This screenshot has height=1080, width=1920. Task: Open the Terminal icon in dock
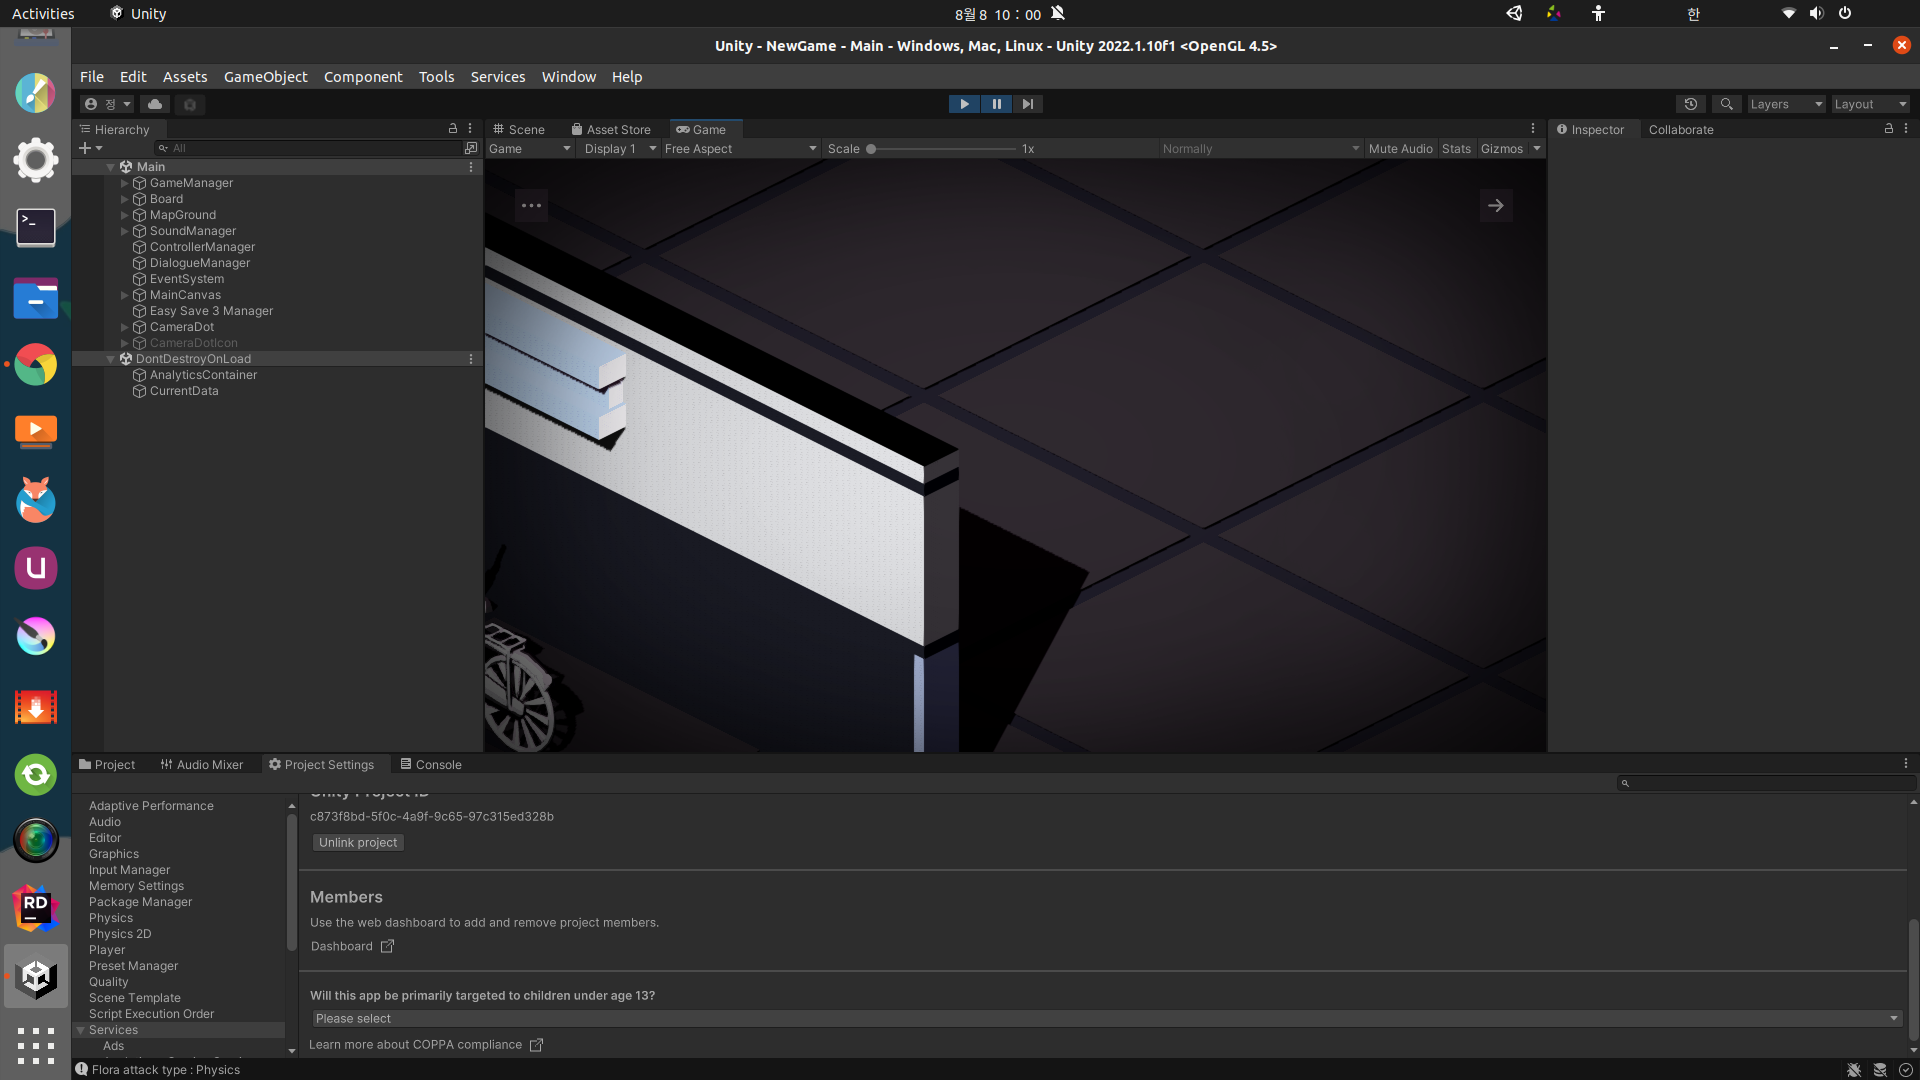pyautogui.click(x=36, y=227)
